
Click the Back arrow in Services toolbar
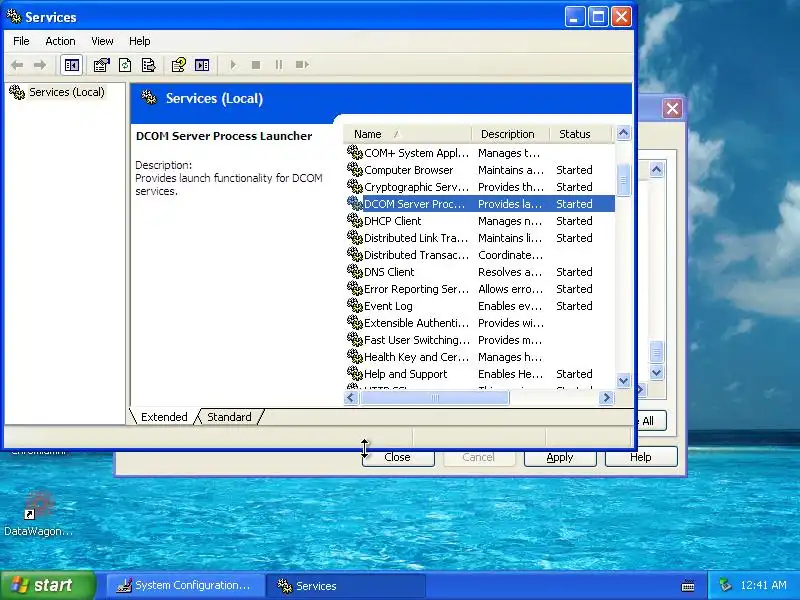pos(17,65)
